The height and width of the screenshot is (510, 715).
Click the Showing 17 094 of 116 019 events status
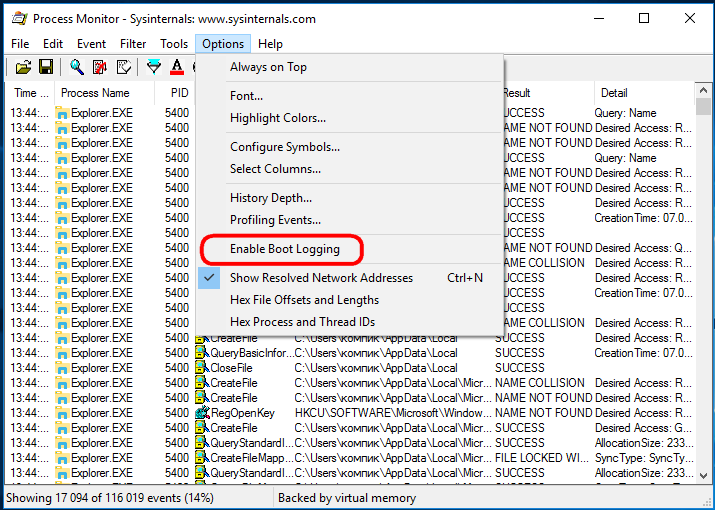click(109, 497)
